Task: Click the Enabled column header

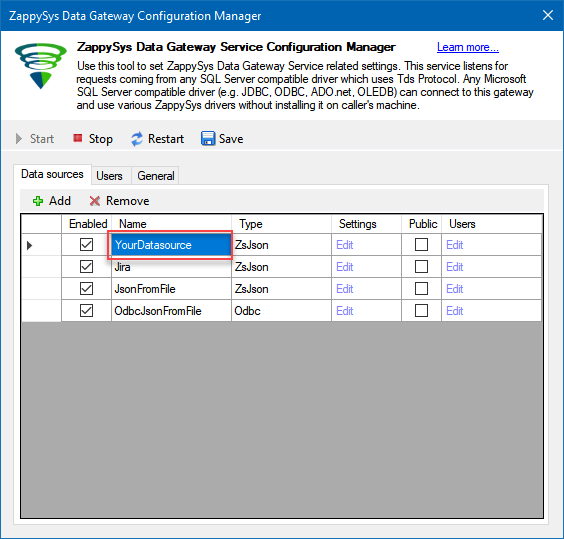Action: tap(87, 224)
